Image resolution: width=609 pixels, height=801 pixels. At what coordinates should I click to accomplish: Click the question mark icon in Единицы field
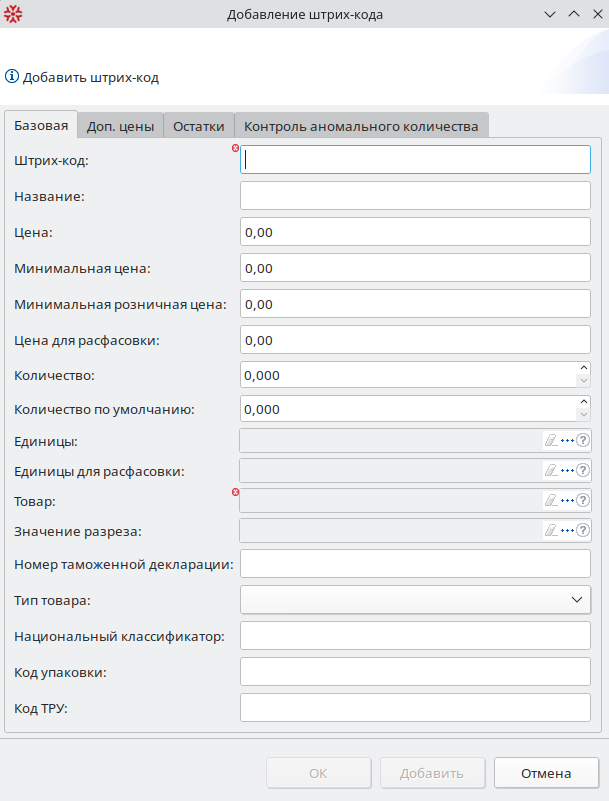click(584, 440)
